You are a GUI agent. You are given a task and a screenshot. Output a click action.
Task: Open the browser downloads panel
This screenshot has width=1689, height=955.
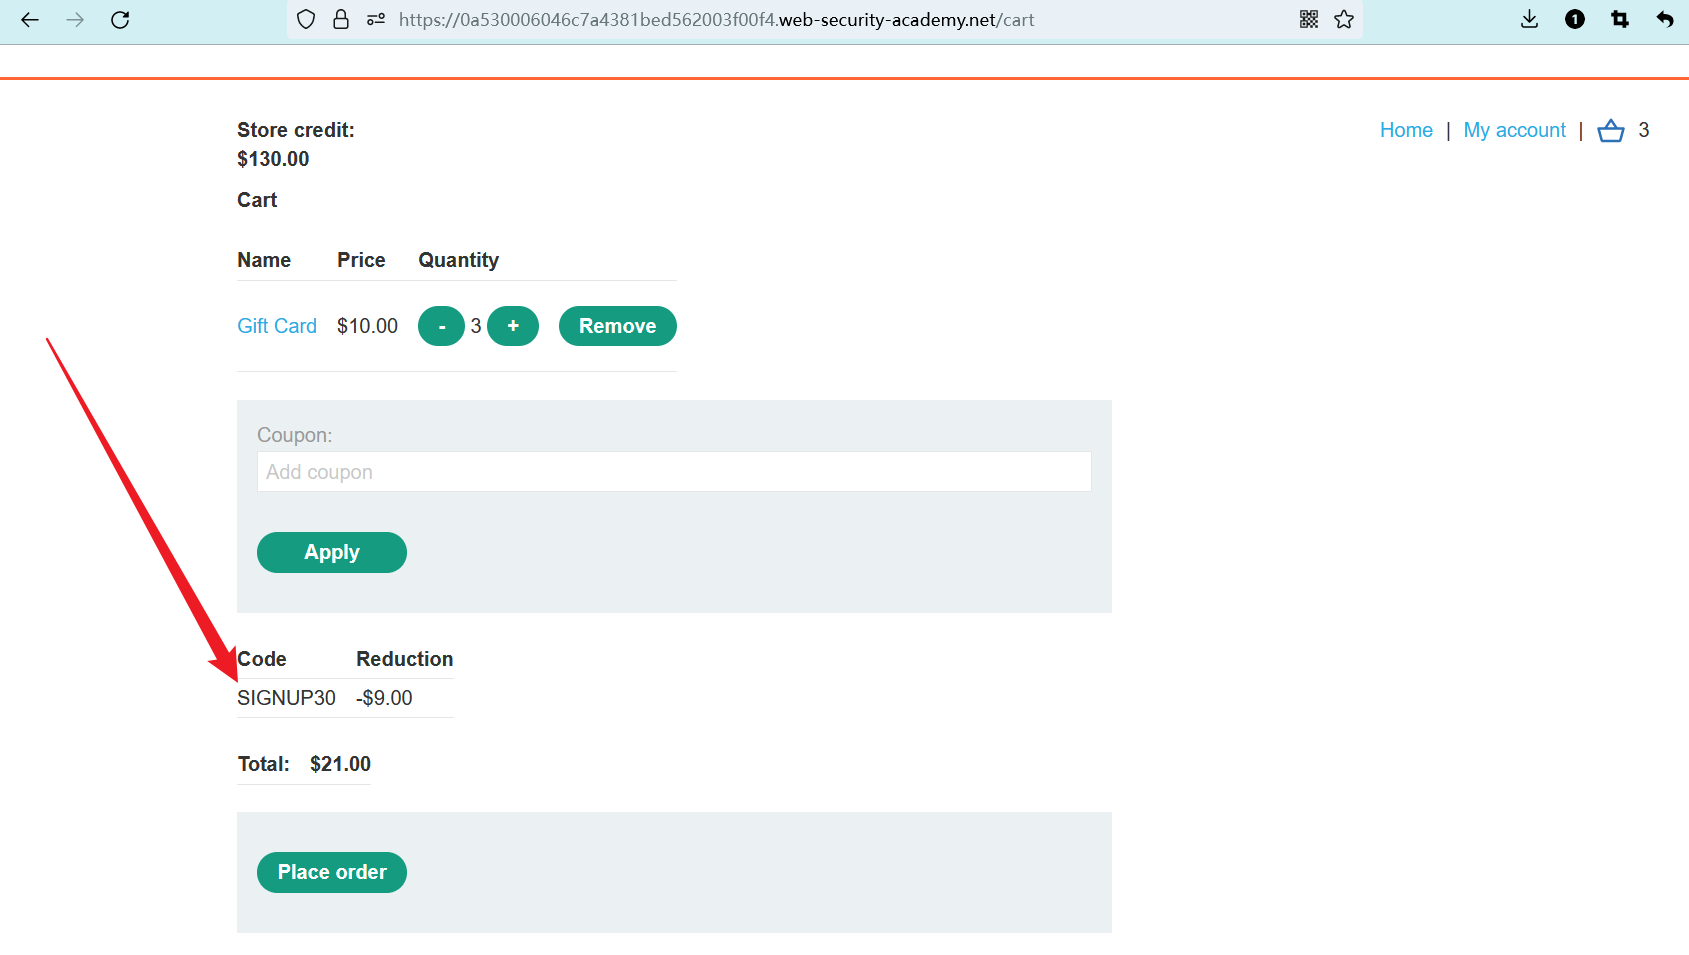(1530, 19)
